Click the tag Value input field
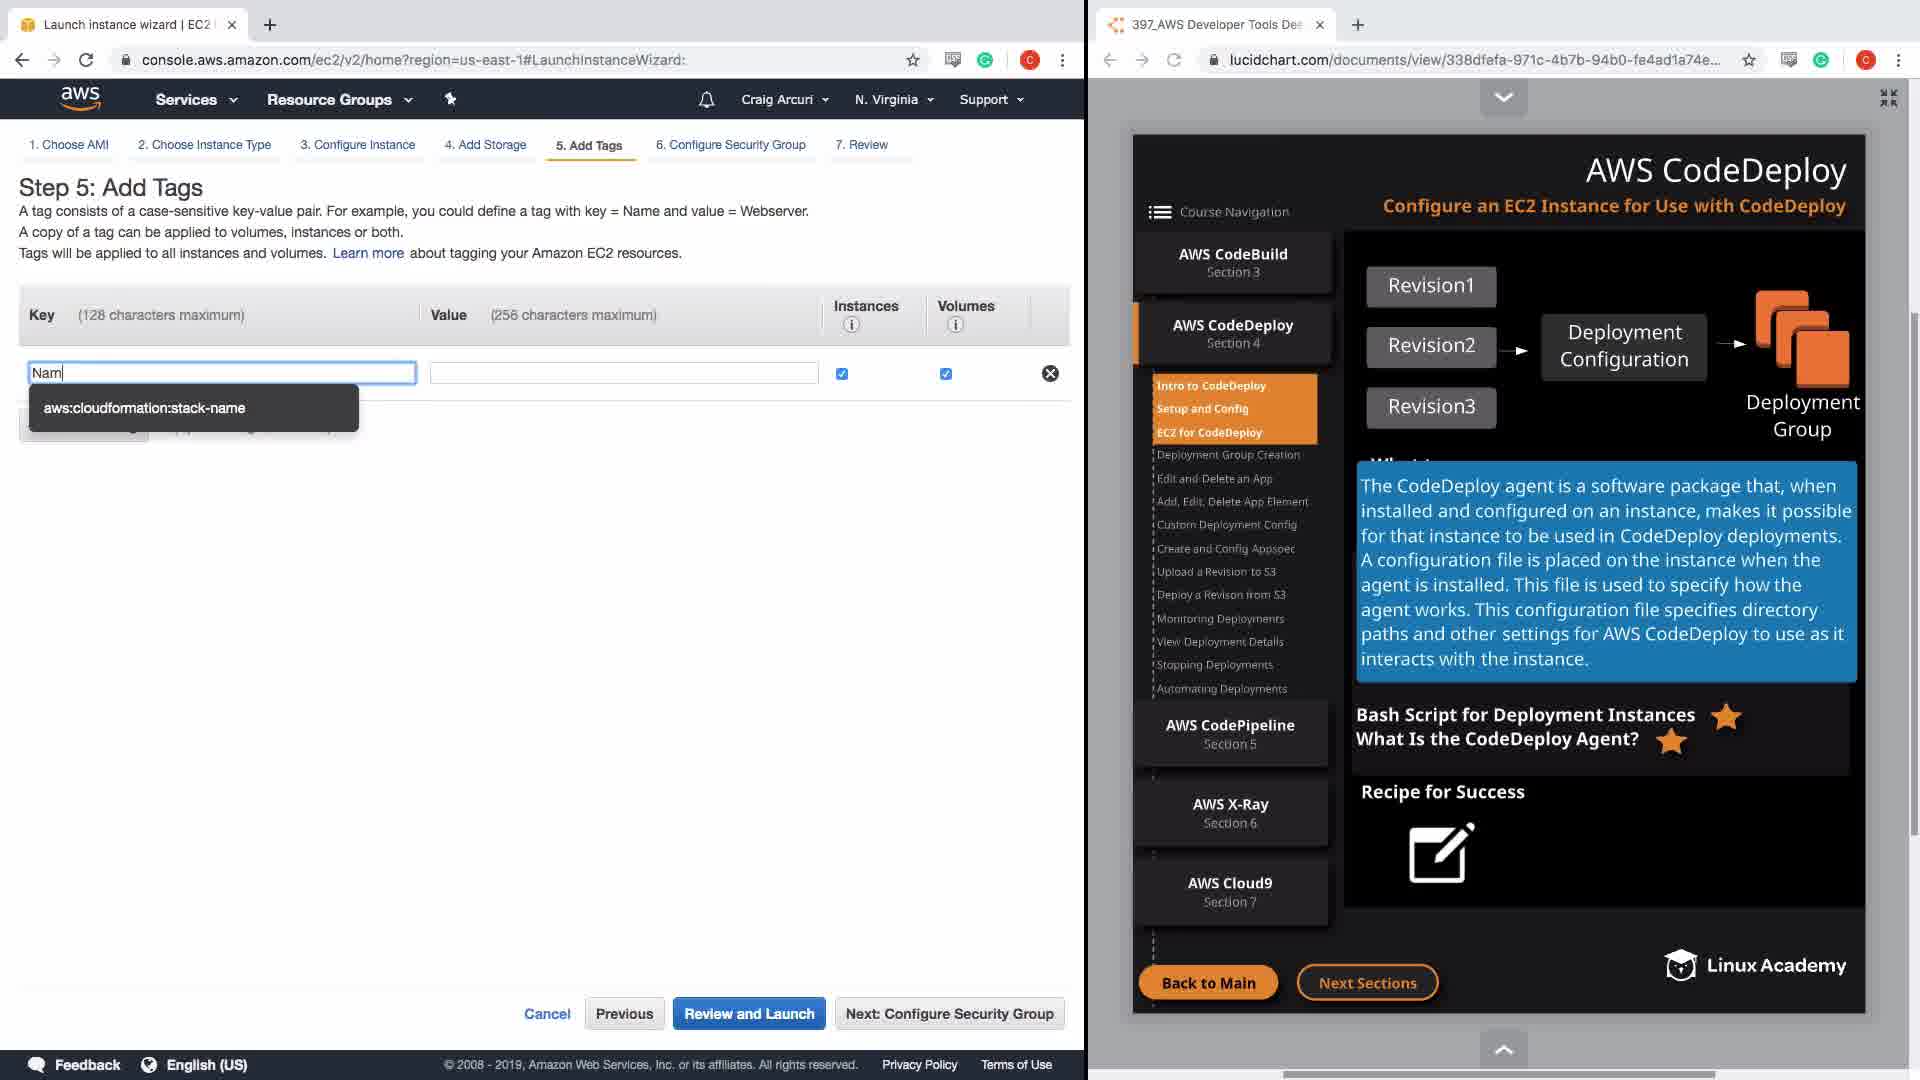Screen dimensions: 1920x1080 pyautogui.click(x=624, y=373)
